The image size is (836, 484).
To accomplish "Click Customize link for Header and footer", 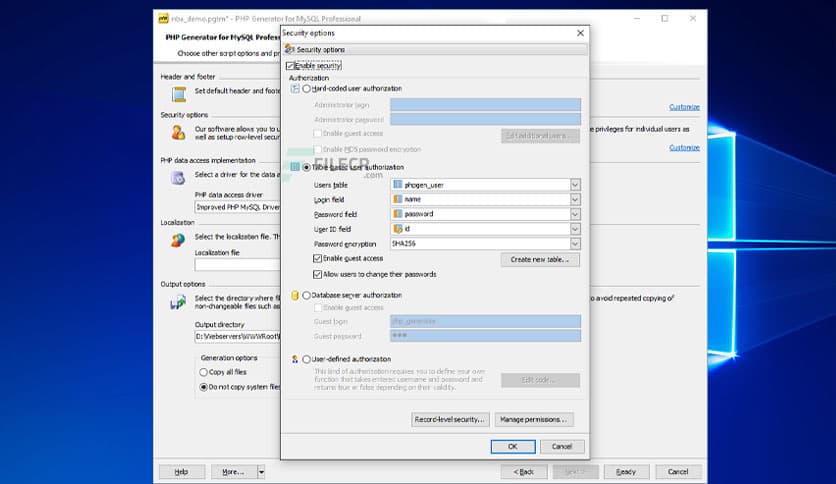I will [684, 107].
